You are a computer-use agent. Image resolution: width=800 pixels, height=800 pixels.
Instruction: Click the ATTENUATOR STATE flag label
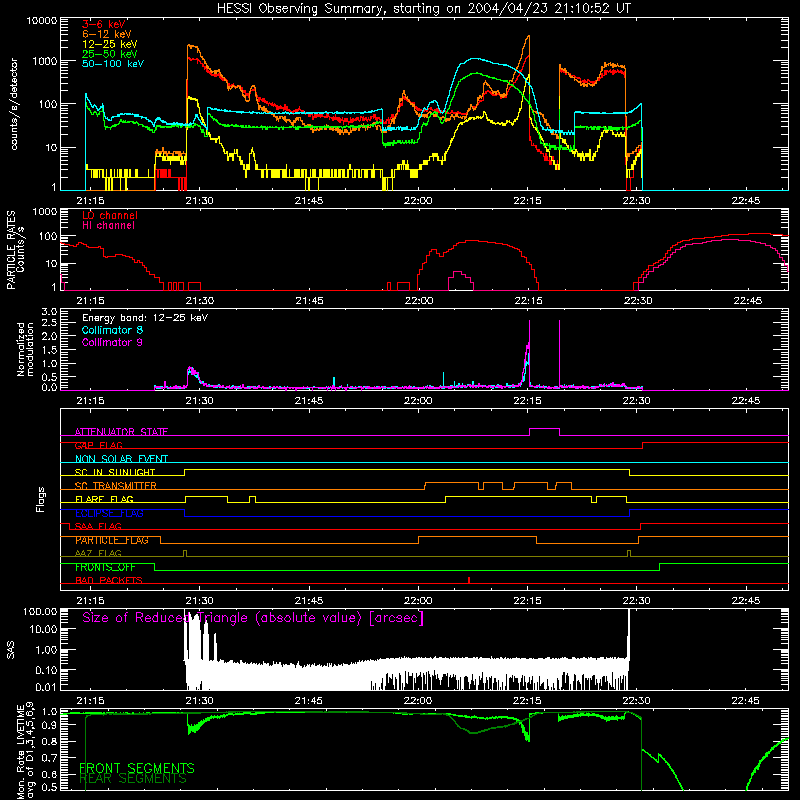click(x=121, y=432)
